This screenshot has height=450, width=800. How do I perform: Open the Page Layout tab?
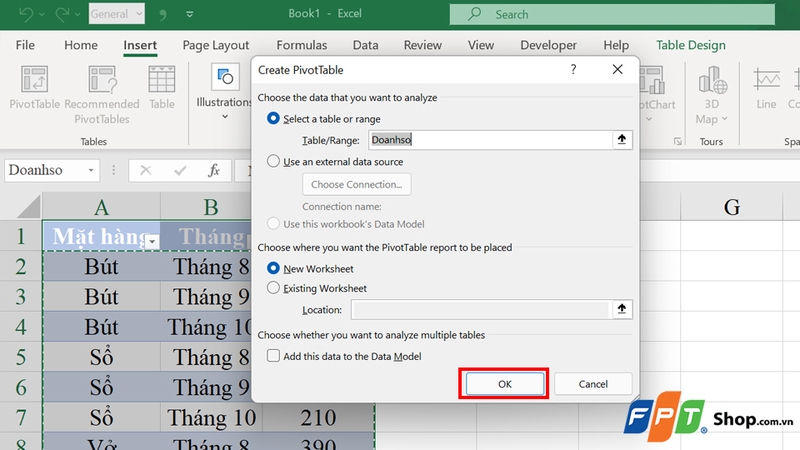pyautogui.click(x=216, y=45)
